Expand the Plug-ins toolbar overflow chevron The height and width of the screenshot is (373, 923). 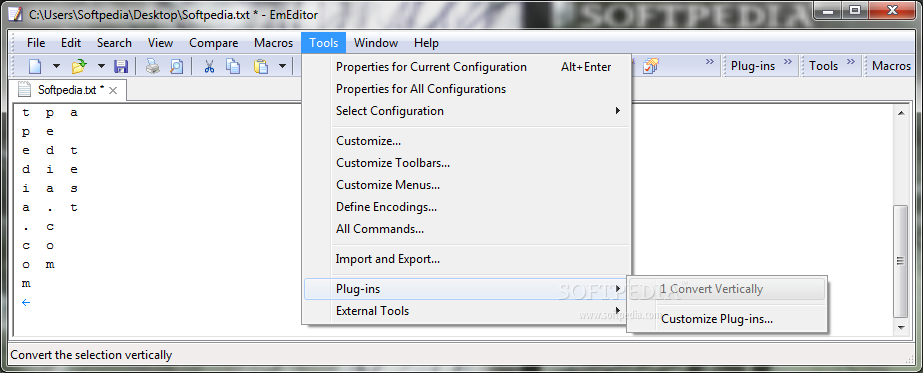[788, 62]
